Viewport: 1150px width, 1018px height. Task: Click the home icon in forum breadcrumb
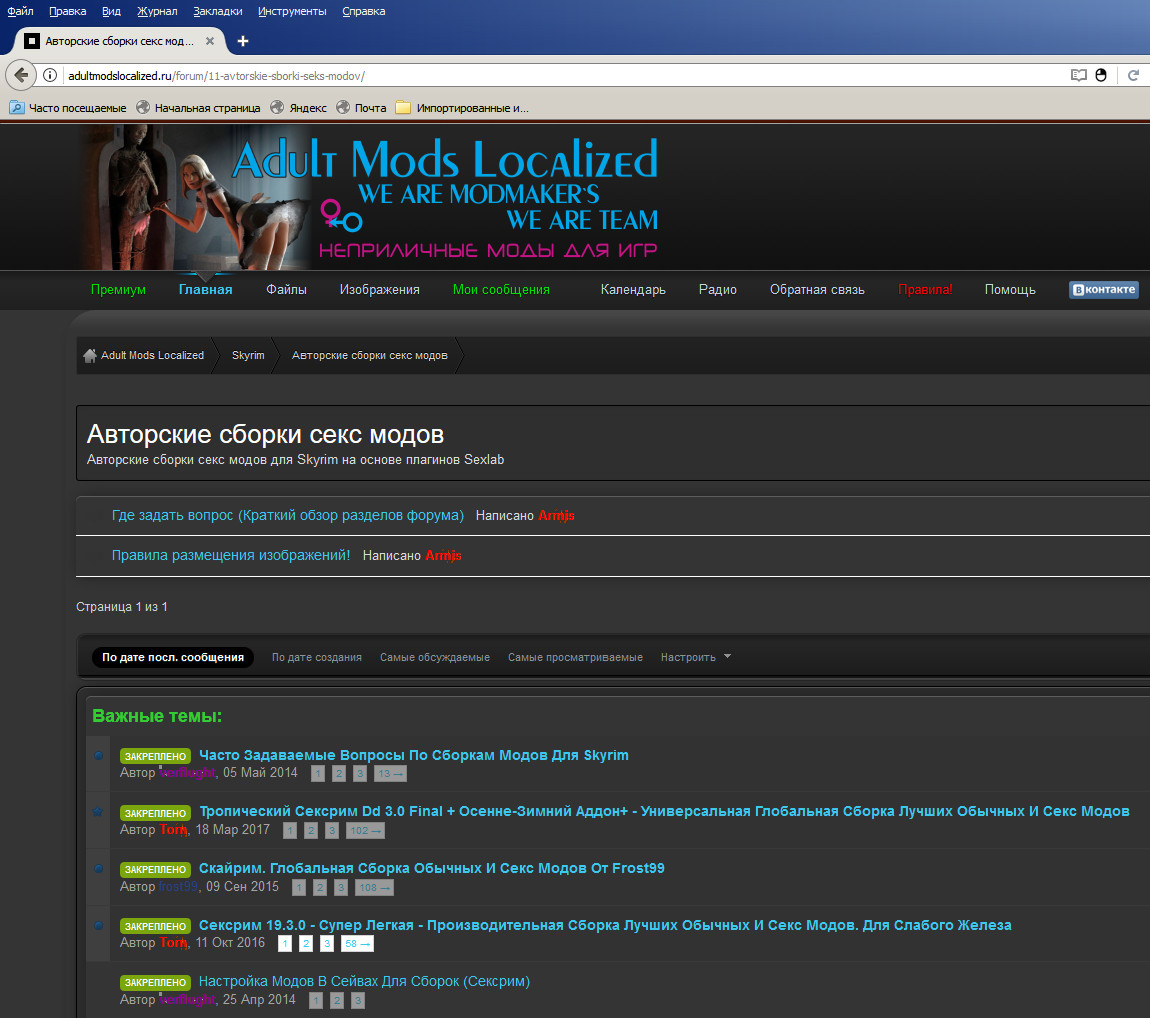(89, 356)
